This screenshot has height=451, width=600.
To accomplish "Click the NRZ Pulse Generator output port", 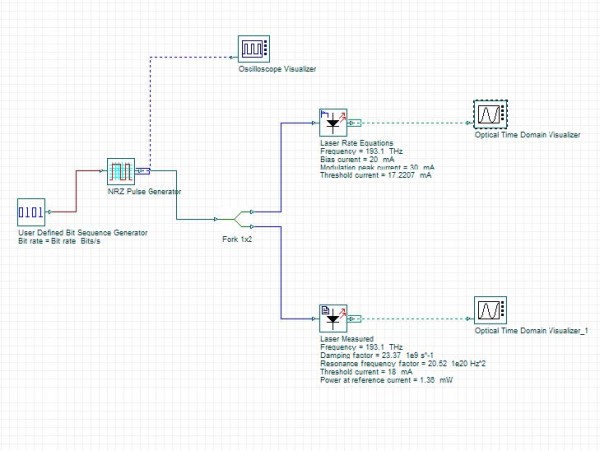I will pos(143,171).
